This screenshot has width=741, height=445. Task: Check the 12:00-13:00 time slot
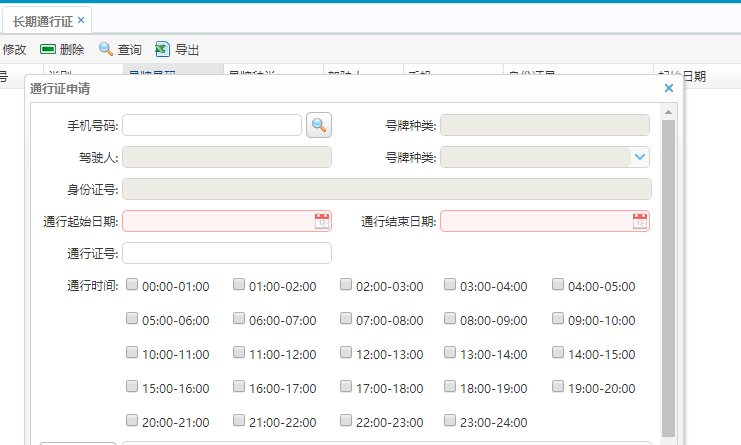346,352
